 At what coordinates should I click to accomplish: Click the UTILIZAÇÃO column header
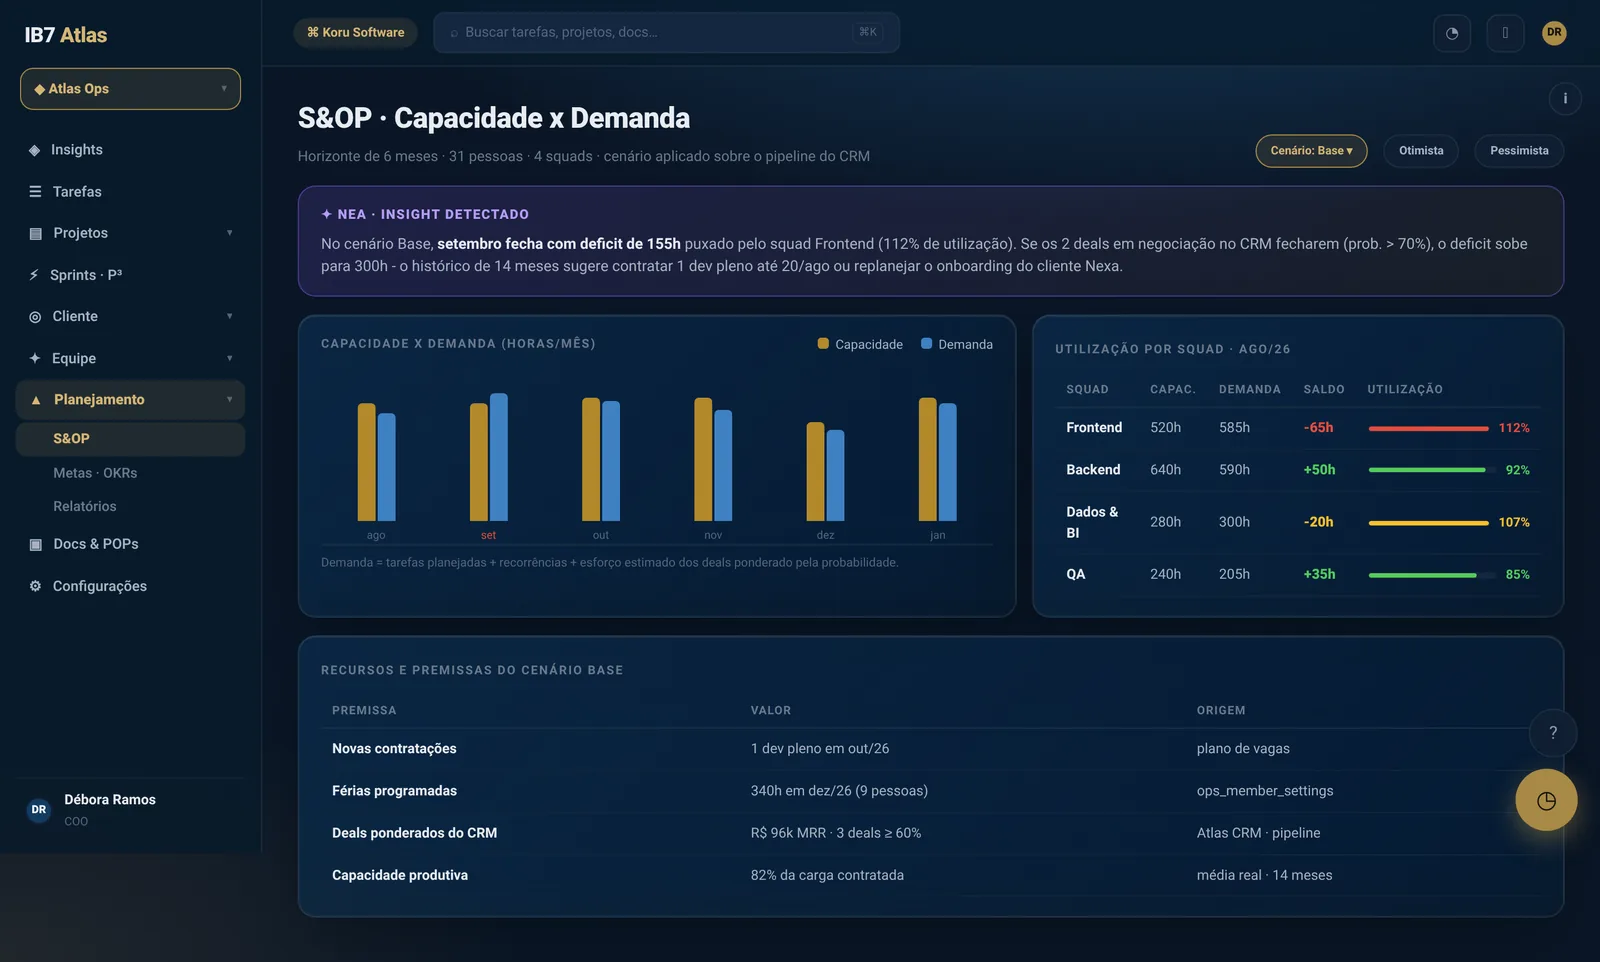pos(1405,390)
